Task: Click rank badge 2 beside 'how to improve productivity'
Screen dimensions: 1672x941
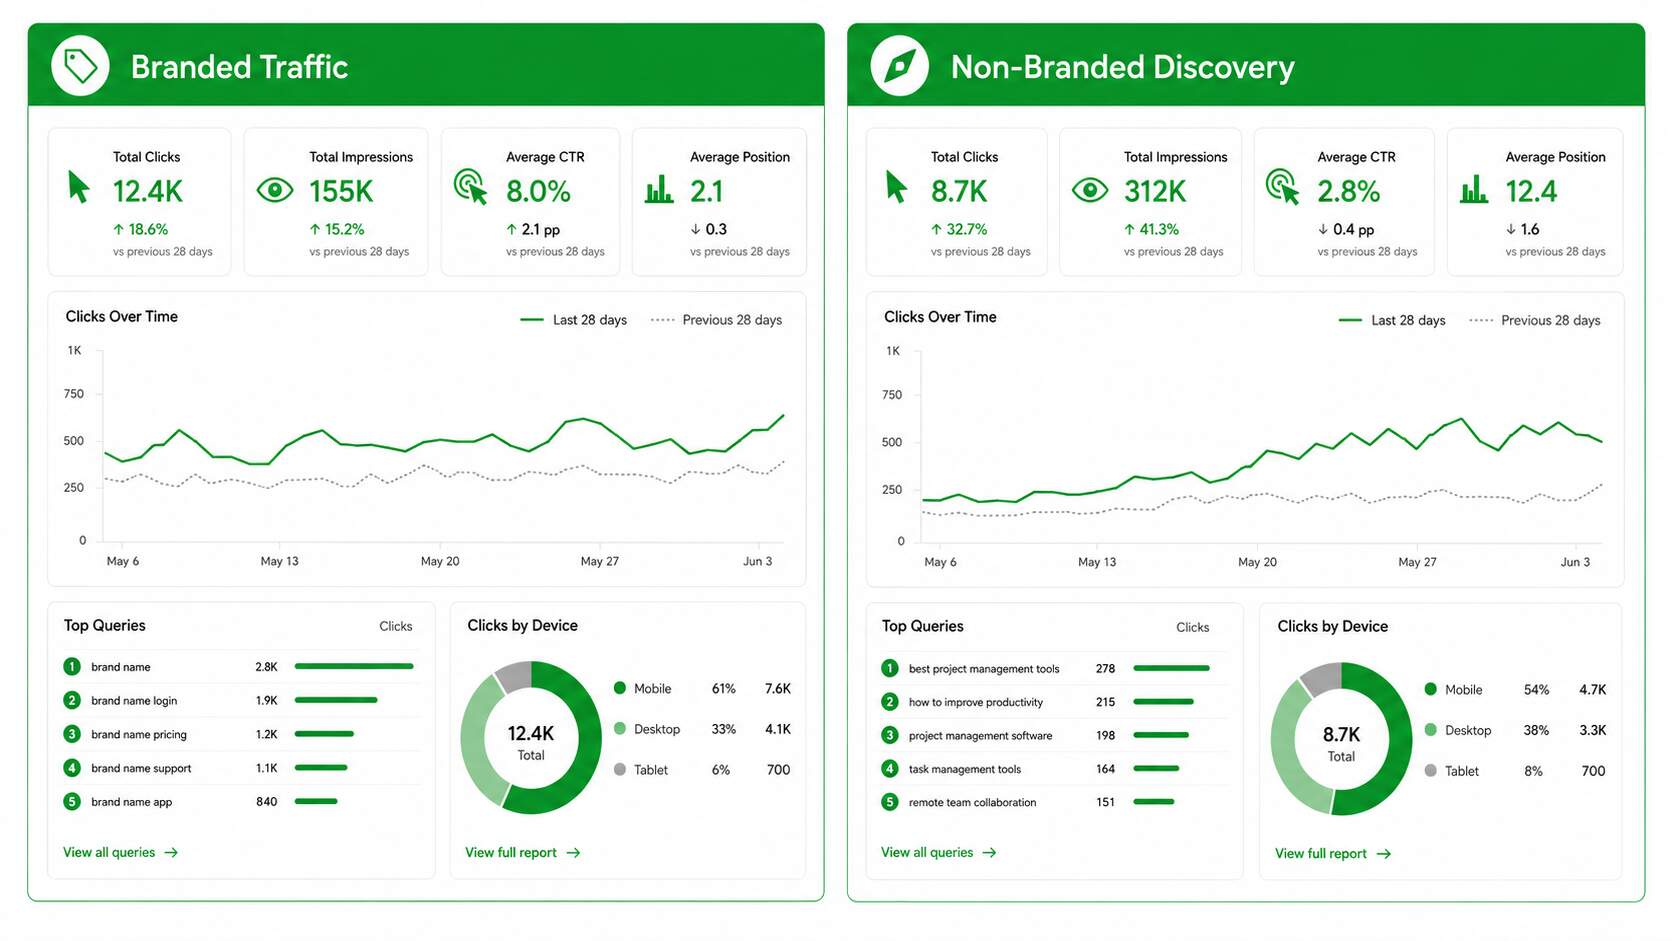Action: point(890,702)
